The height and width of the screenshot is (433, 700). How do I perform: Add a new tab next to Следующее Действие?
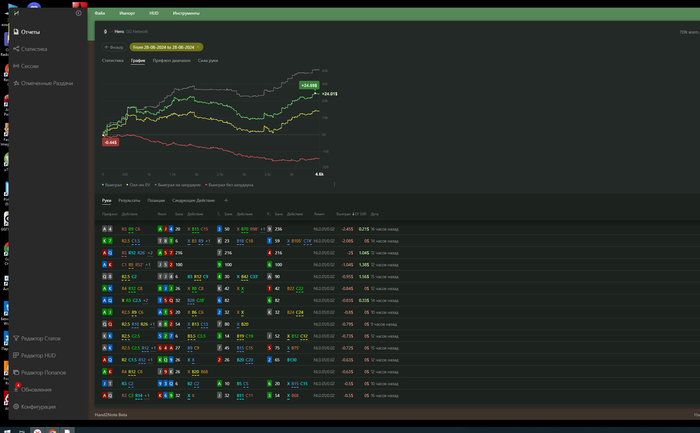tap(225, 200)
